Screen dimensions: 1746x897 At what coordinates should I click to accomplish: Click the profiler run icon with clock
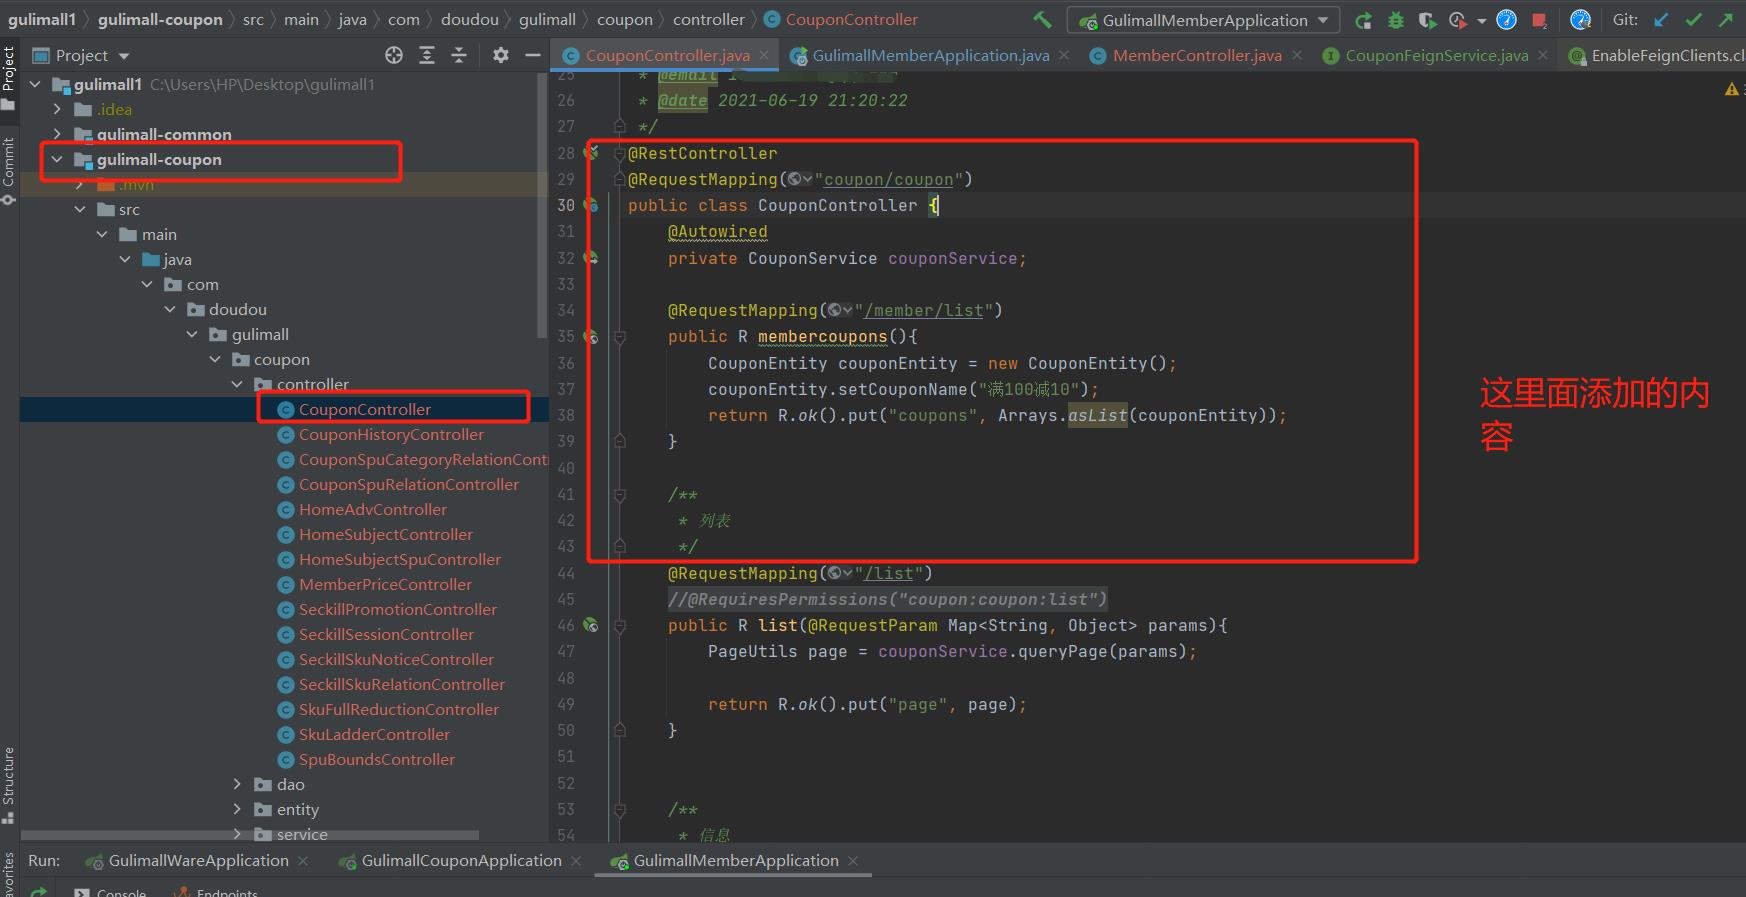coord(1458,20)
